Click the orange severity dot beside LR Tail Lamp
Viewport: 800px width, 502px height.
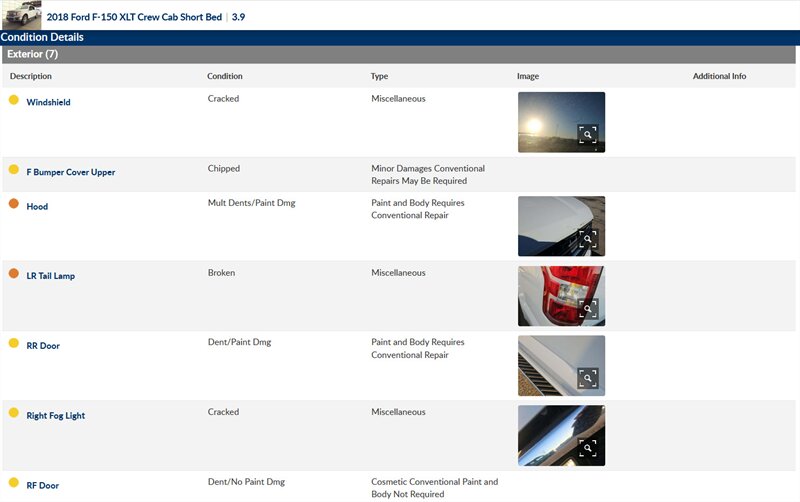point(14,273)
